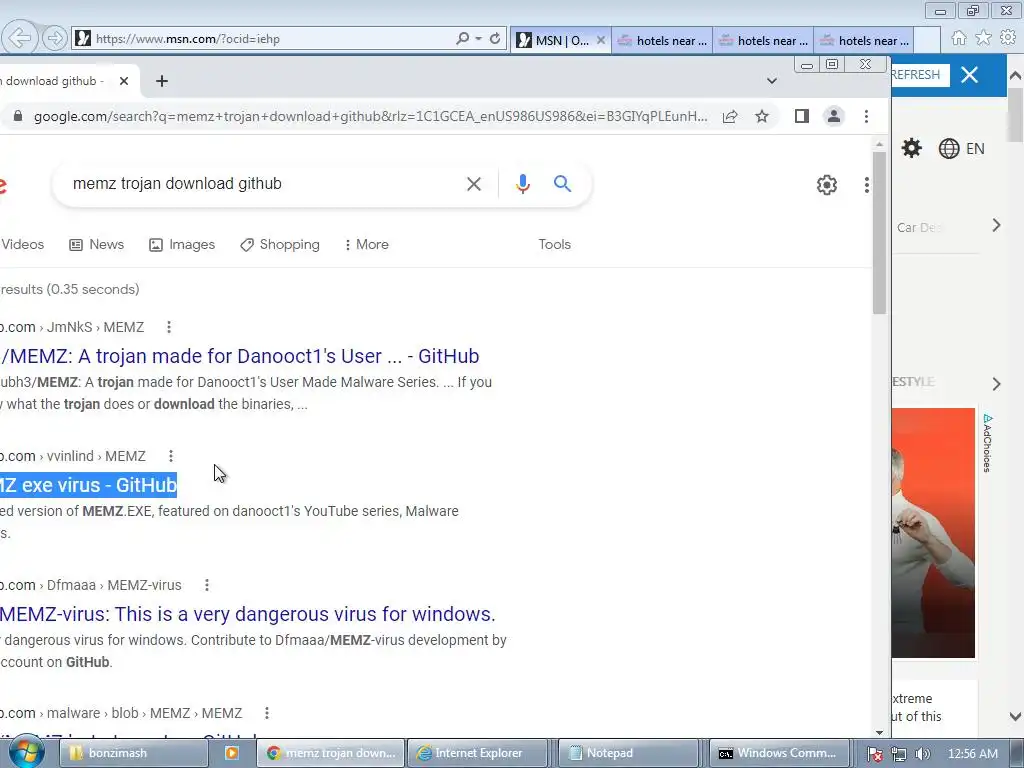Open the MEMZ trojan Danooct1 GitHub link
Viewport: 1024px width, 768px height.
coord(240,356)
